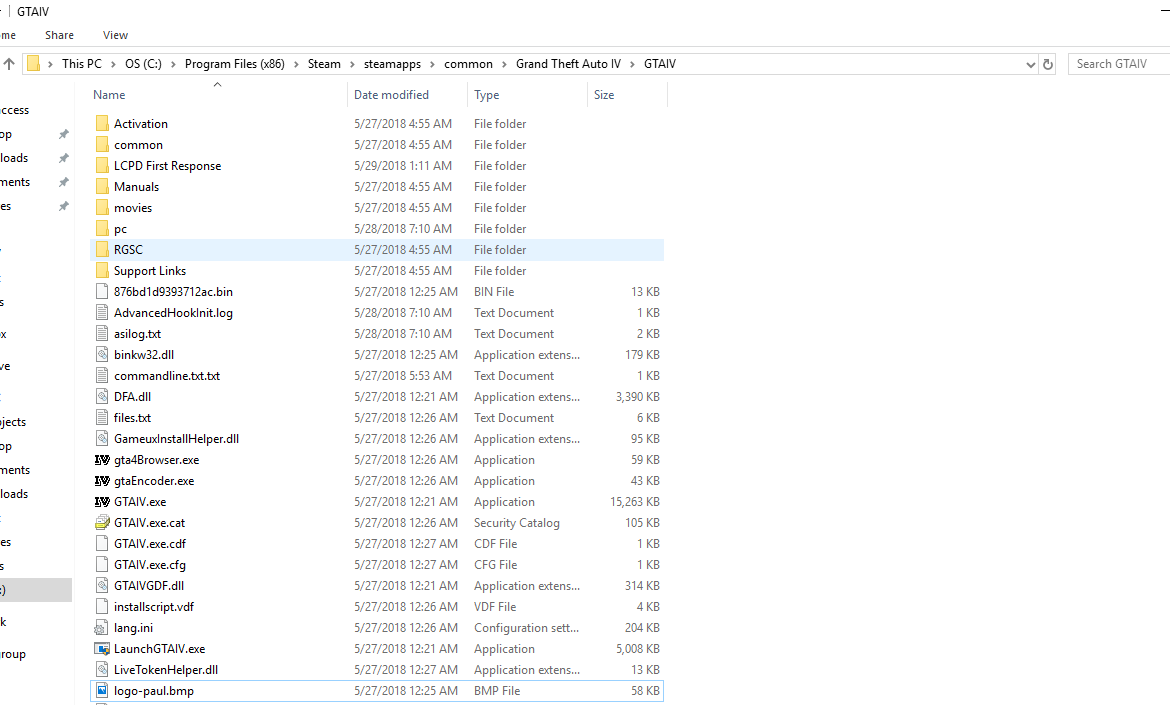Click the 15,263 KB size value
The width and height of the screenshot is (1170, 720).
[635, 502]
